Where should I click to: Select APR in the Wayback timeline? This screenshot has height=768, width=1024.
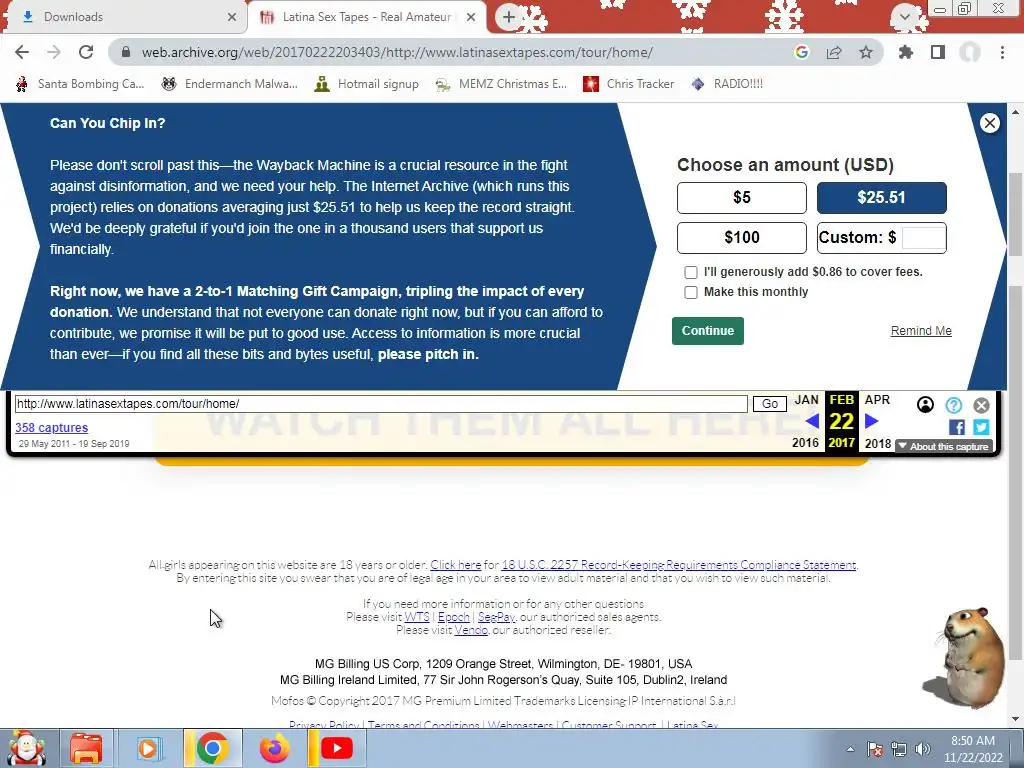pos(877,400)
